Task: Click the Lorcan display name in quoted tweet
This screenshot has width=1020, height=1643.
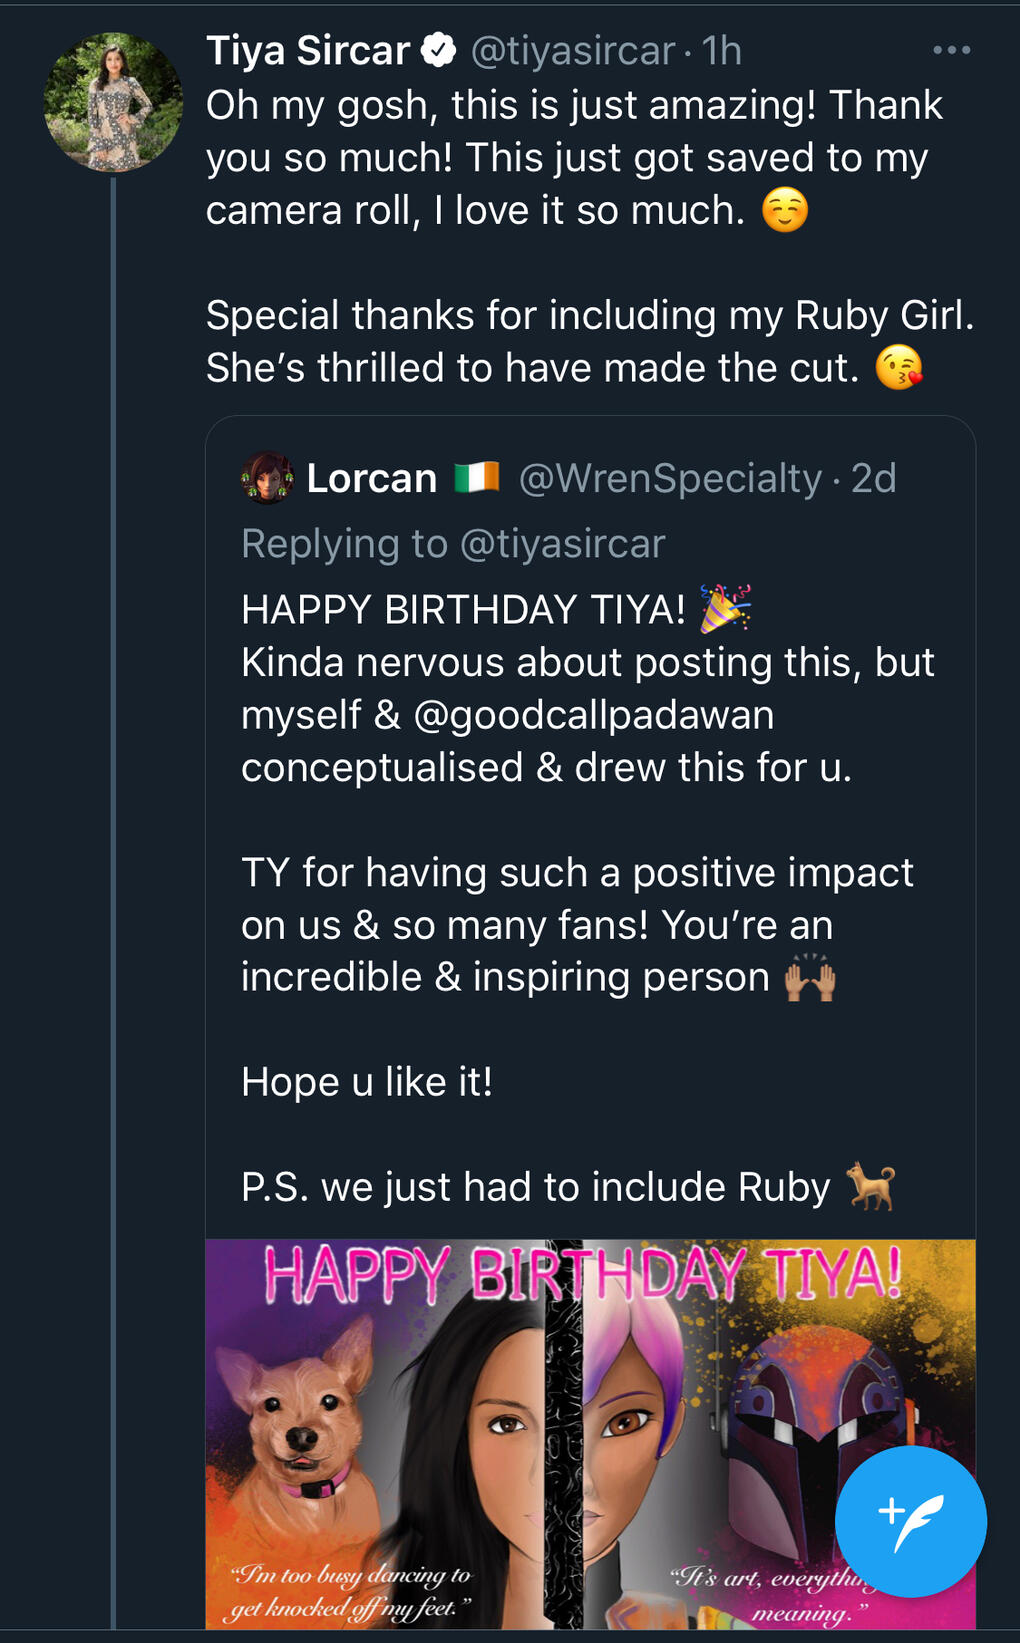Action: tap(371, 478)
